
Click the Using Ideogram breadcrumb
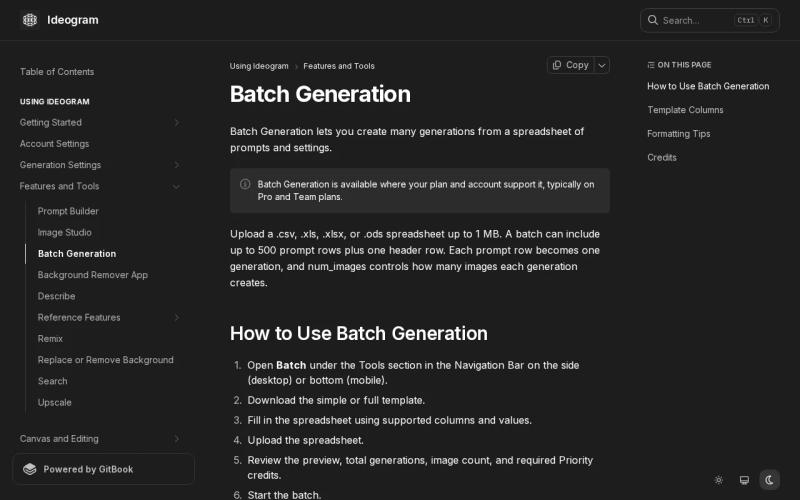(x=259, y=66)
